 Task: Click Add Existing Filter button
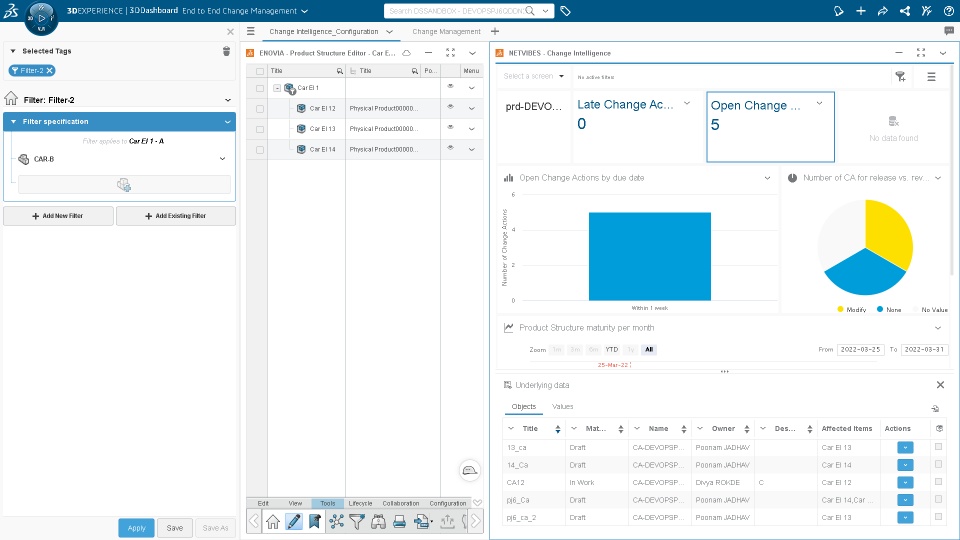(x=176, y=216)
